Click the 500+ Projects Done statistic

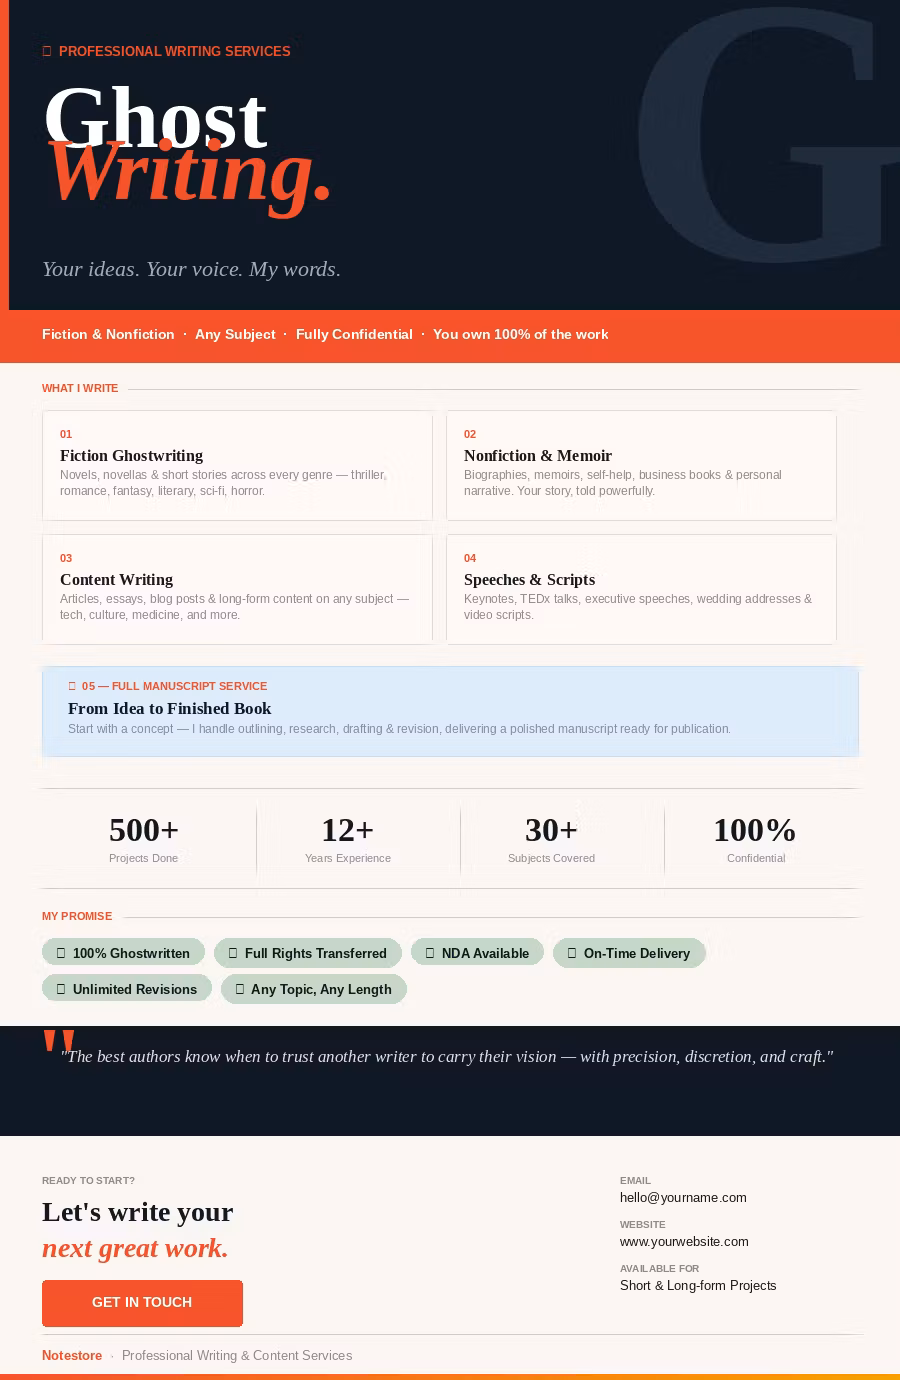[144, 839]
